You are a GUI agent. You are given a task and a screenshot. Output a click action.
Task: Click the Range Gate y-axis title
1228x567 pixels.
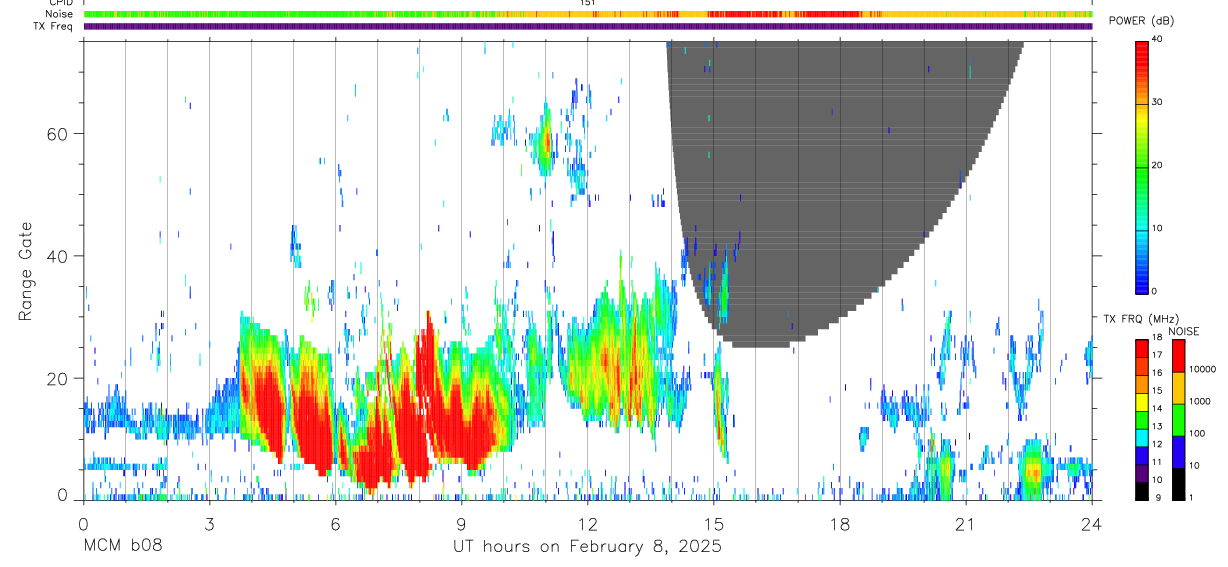pyautogui.click(x=26, y=272)
